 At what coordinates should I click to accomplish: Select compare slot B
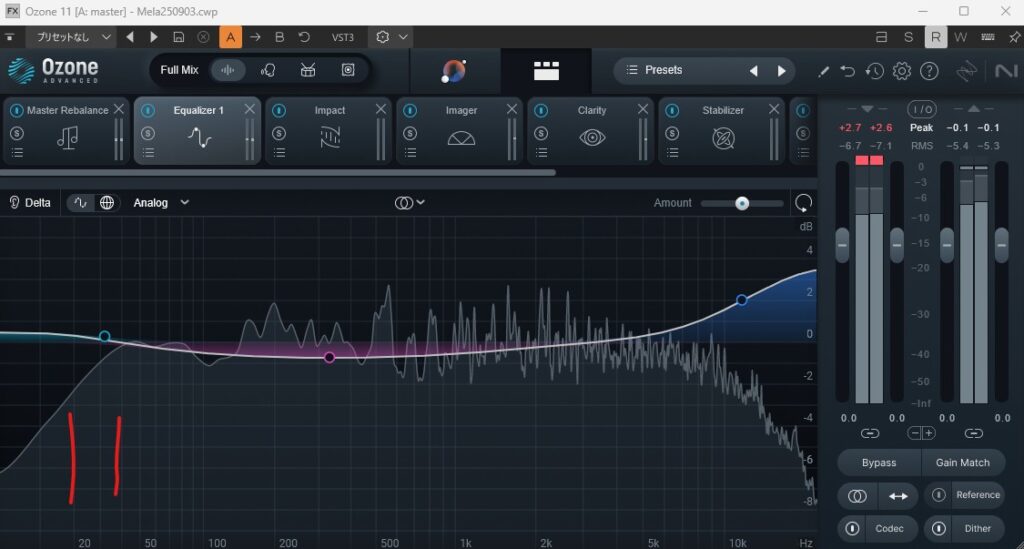click(280, 37)
